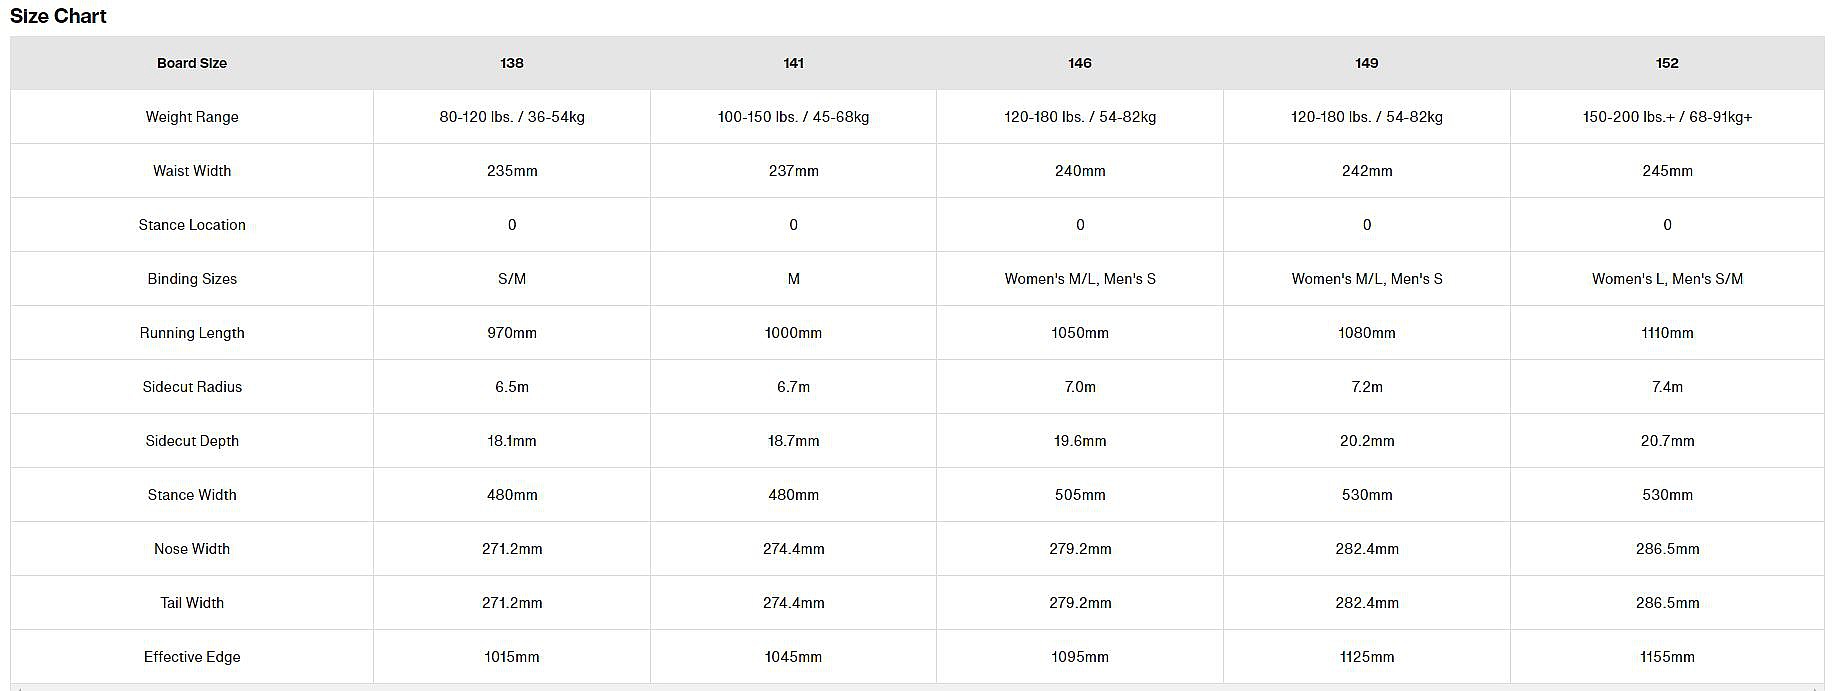Image resolution: width=1839 pixels, height=691 pixels.
Task: Select the 6.5m sidecut radius cell
Action: click(x=512, y=387)
